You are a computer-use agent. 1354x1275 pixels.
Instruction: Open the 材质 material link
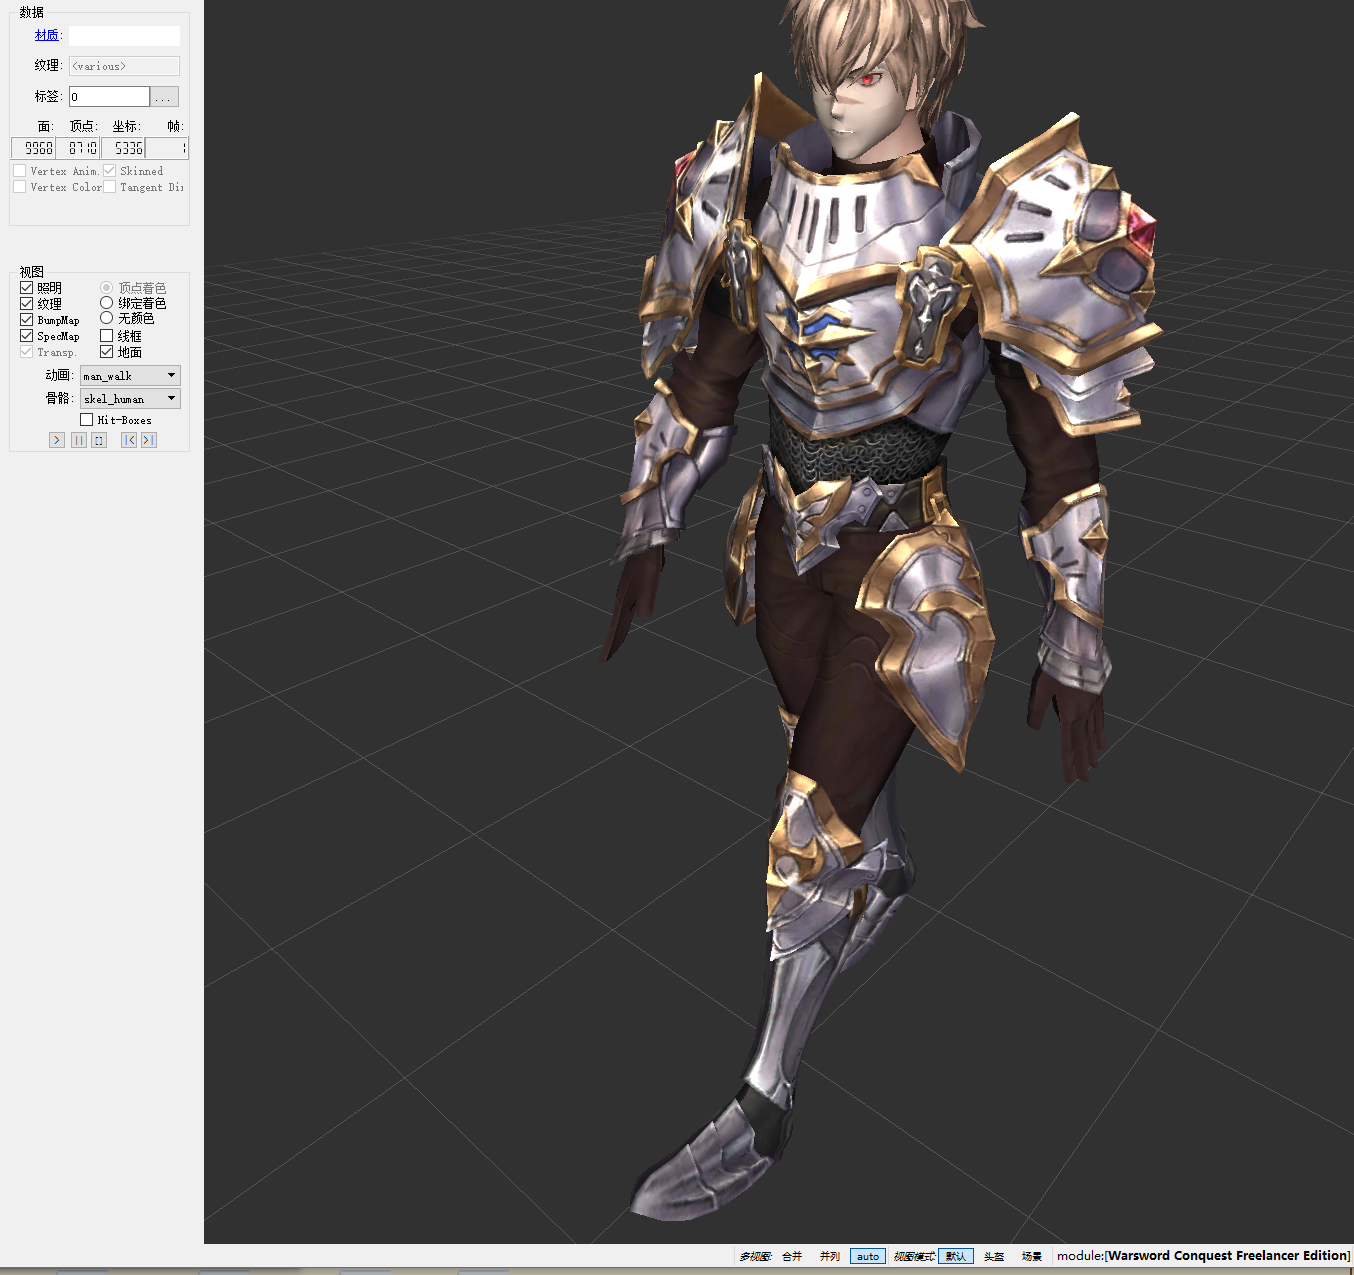coord(46,35)
